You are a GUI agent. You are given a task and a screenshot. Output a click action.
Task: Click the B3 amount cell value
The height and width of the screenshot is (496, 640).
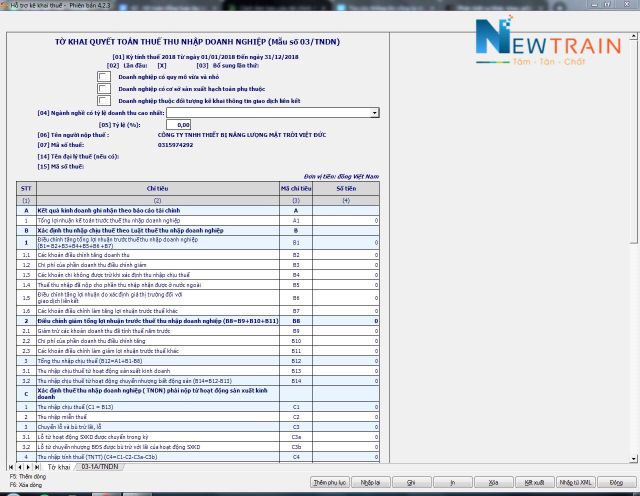[x=346, y=265]
